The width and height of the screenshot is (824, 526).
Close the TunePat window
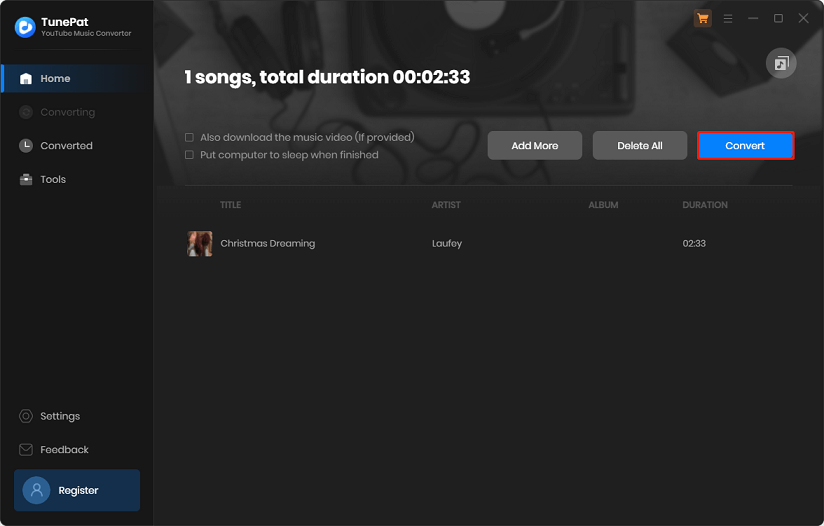coord(804,19)
